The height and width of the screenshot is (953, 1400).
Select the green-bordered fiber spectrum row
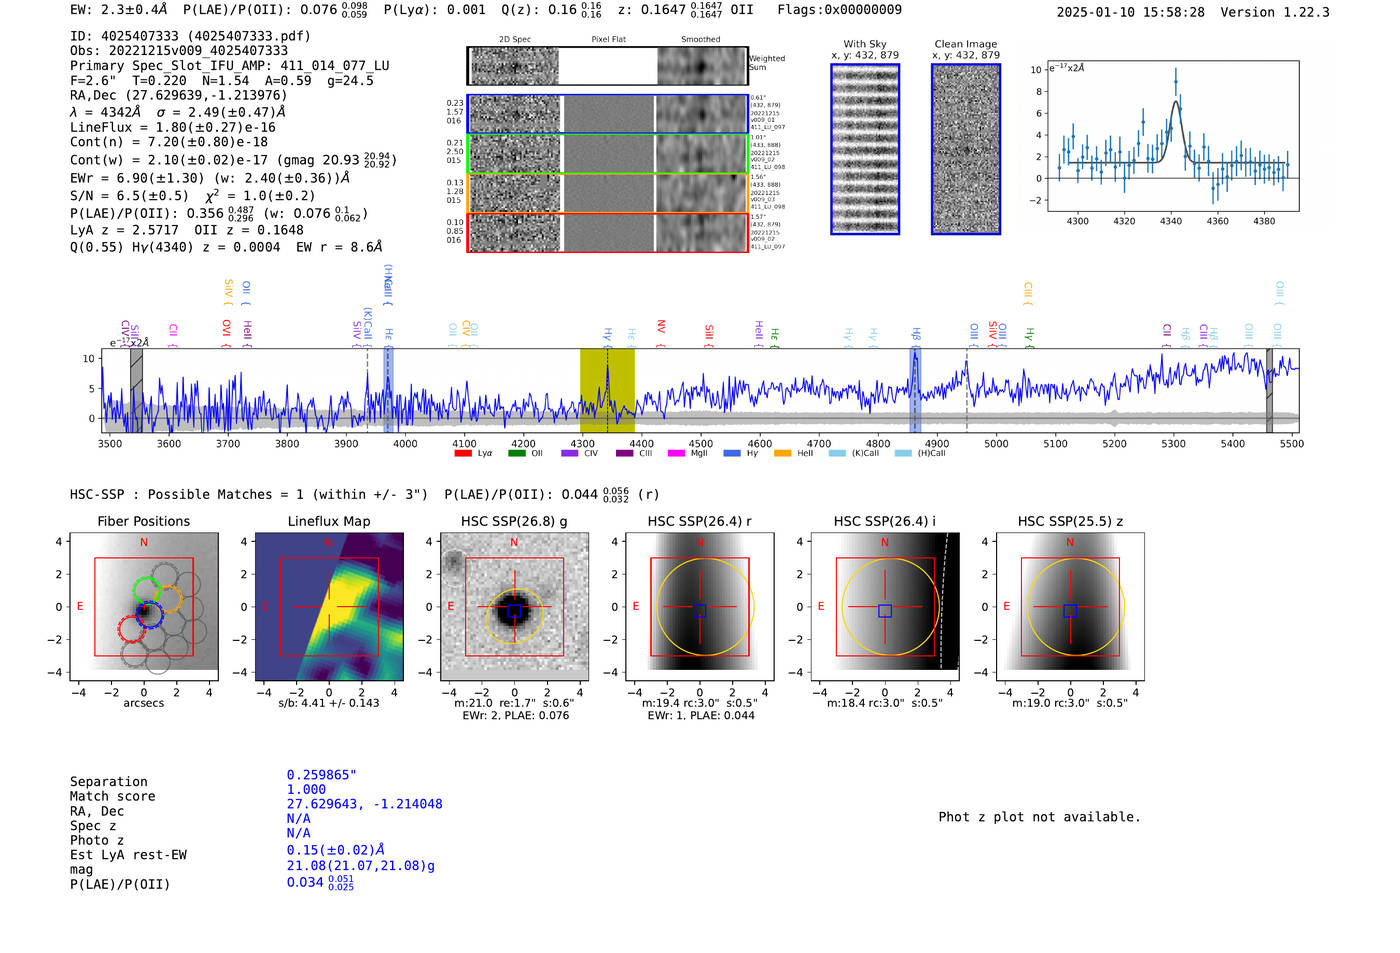608,154
